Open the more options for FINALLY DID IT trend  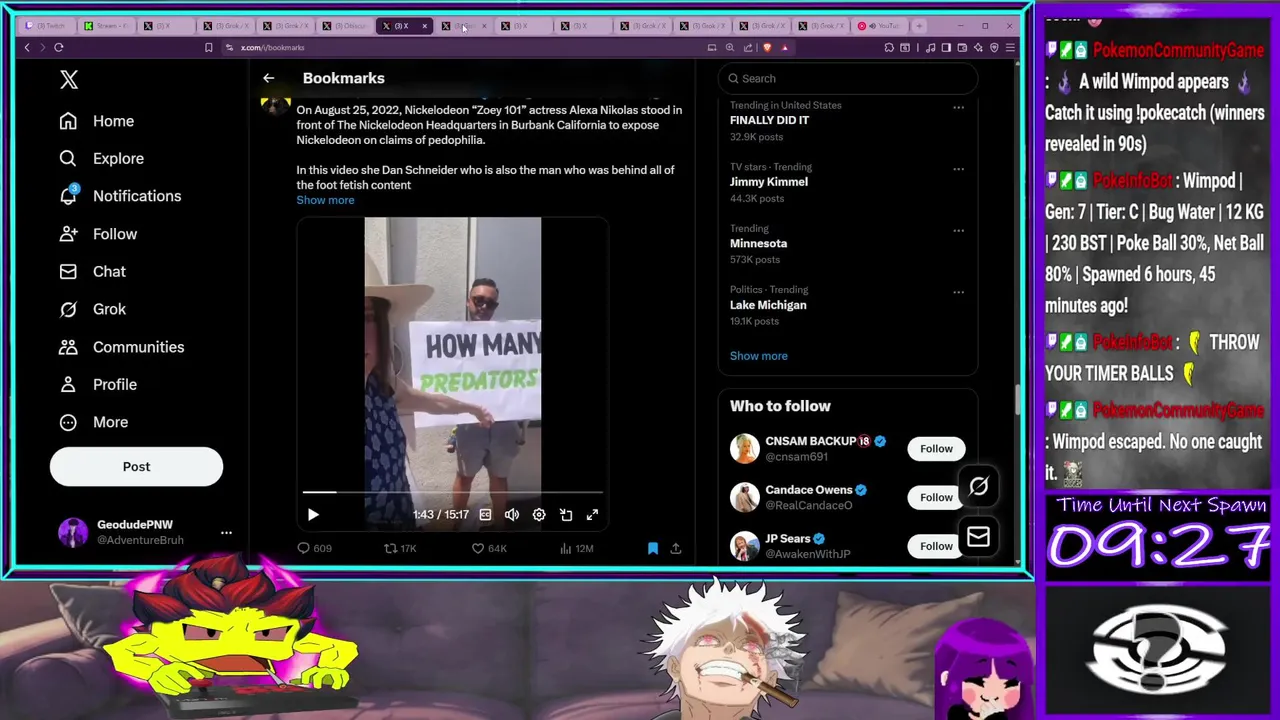coord(958,107)
